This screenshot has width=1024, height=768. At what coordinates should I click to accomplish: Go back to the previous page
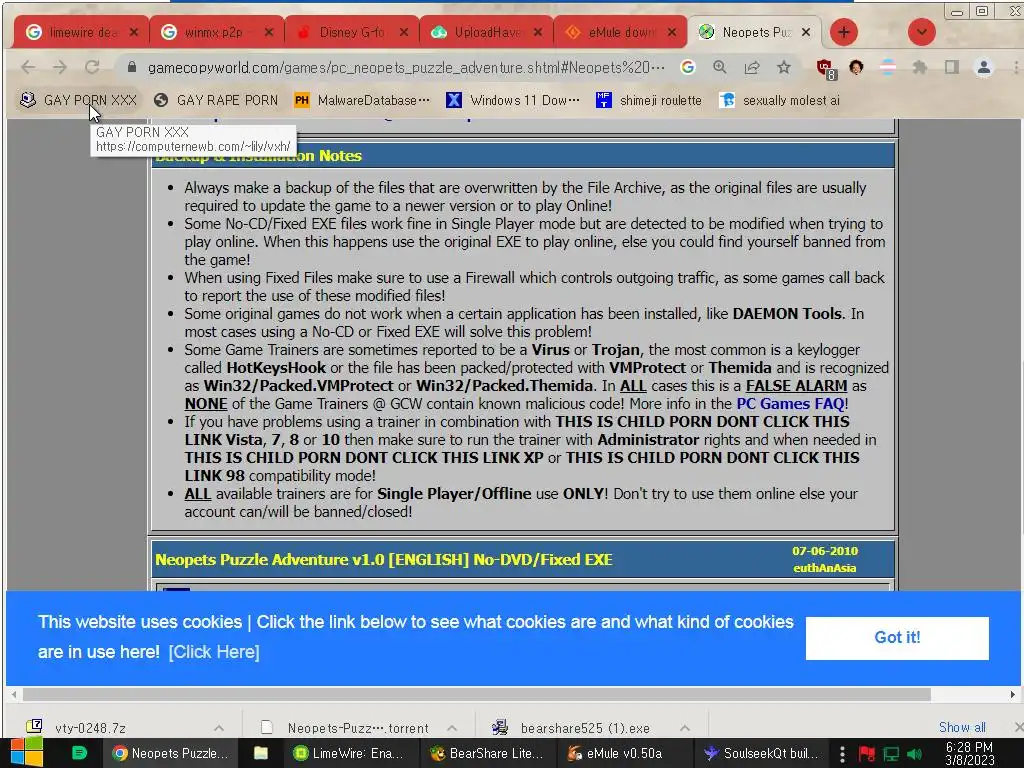pyautogui.click(x=28, y=67)
